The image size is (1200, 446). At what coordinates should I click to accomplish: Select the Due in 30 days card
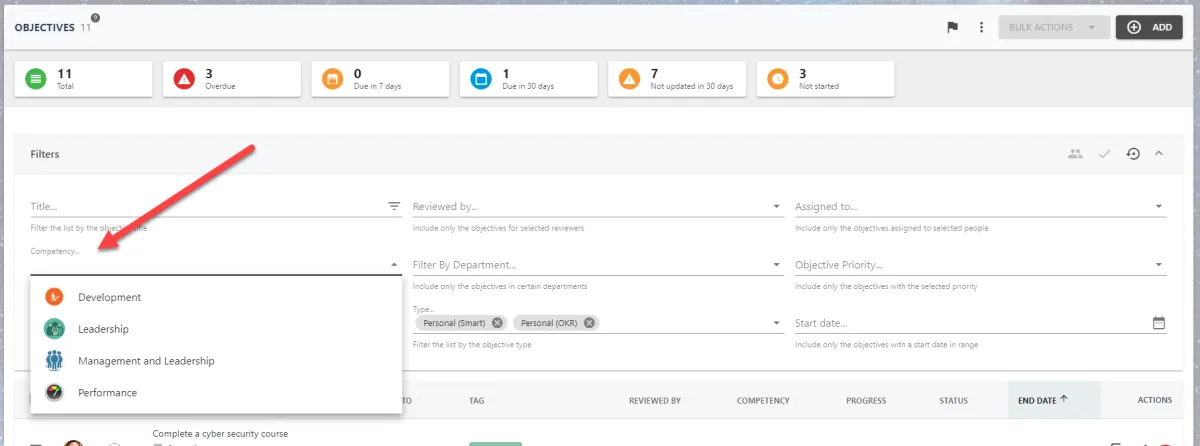tap(528, 79)
